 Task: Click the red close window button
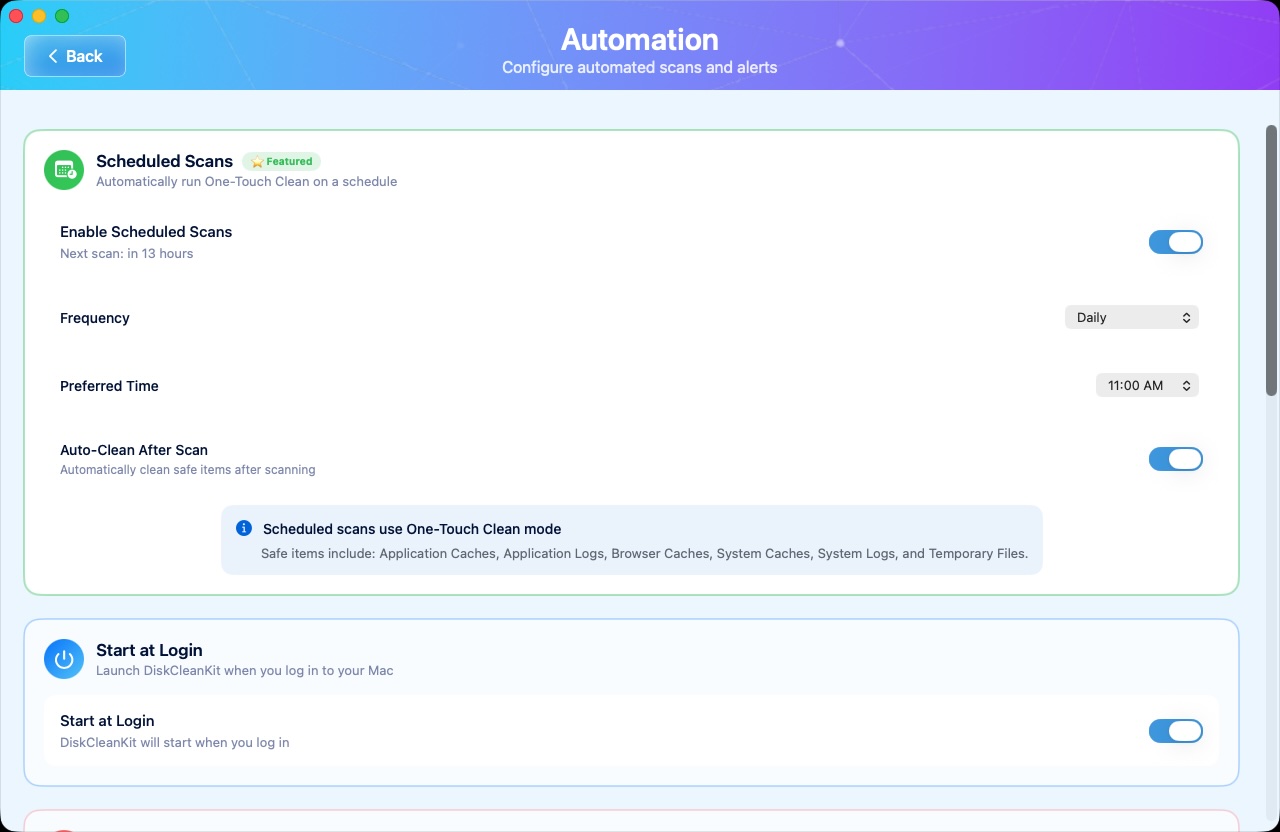[x=16, y=16]
